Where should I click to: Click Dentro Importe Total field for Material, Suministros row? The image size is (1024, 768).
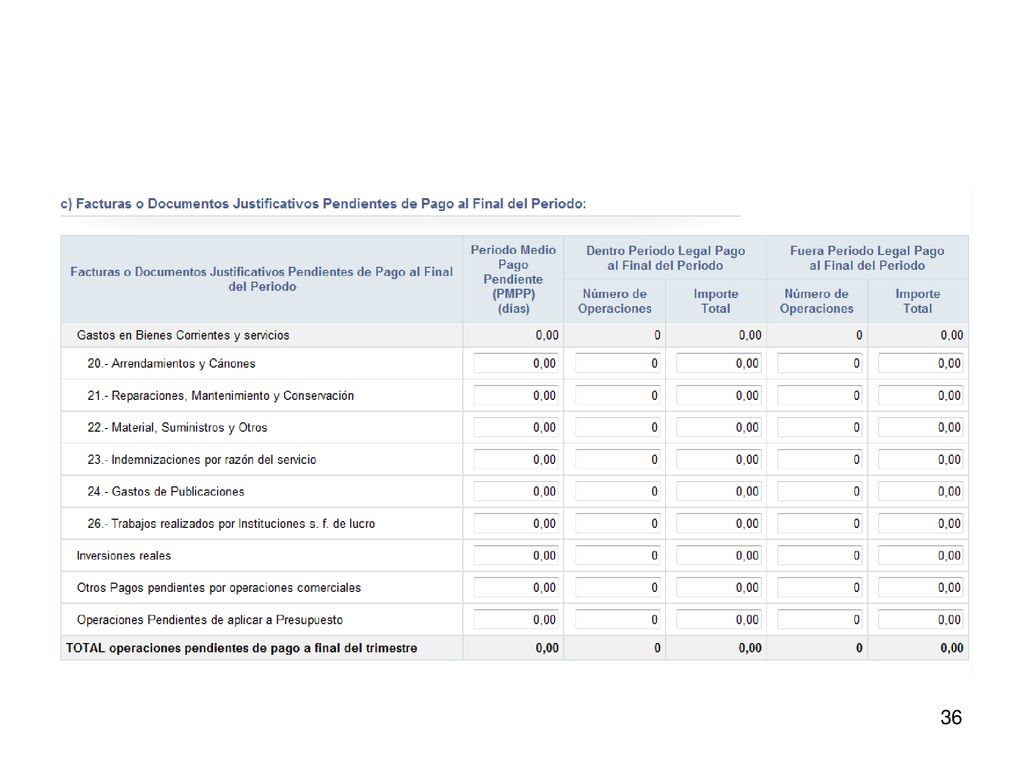719,427
